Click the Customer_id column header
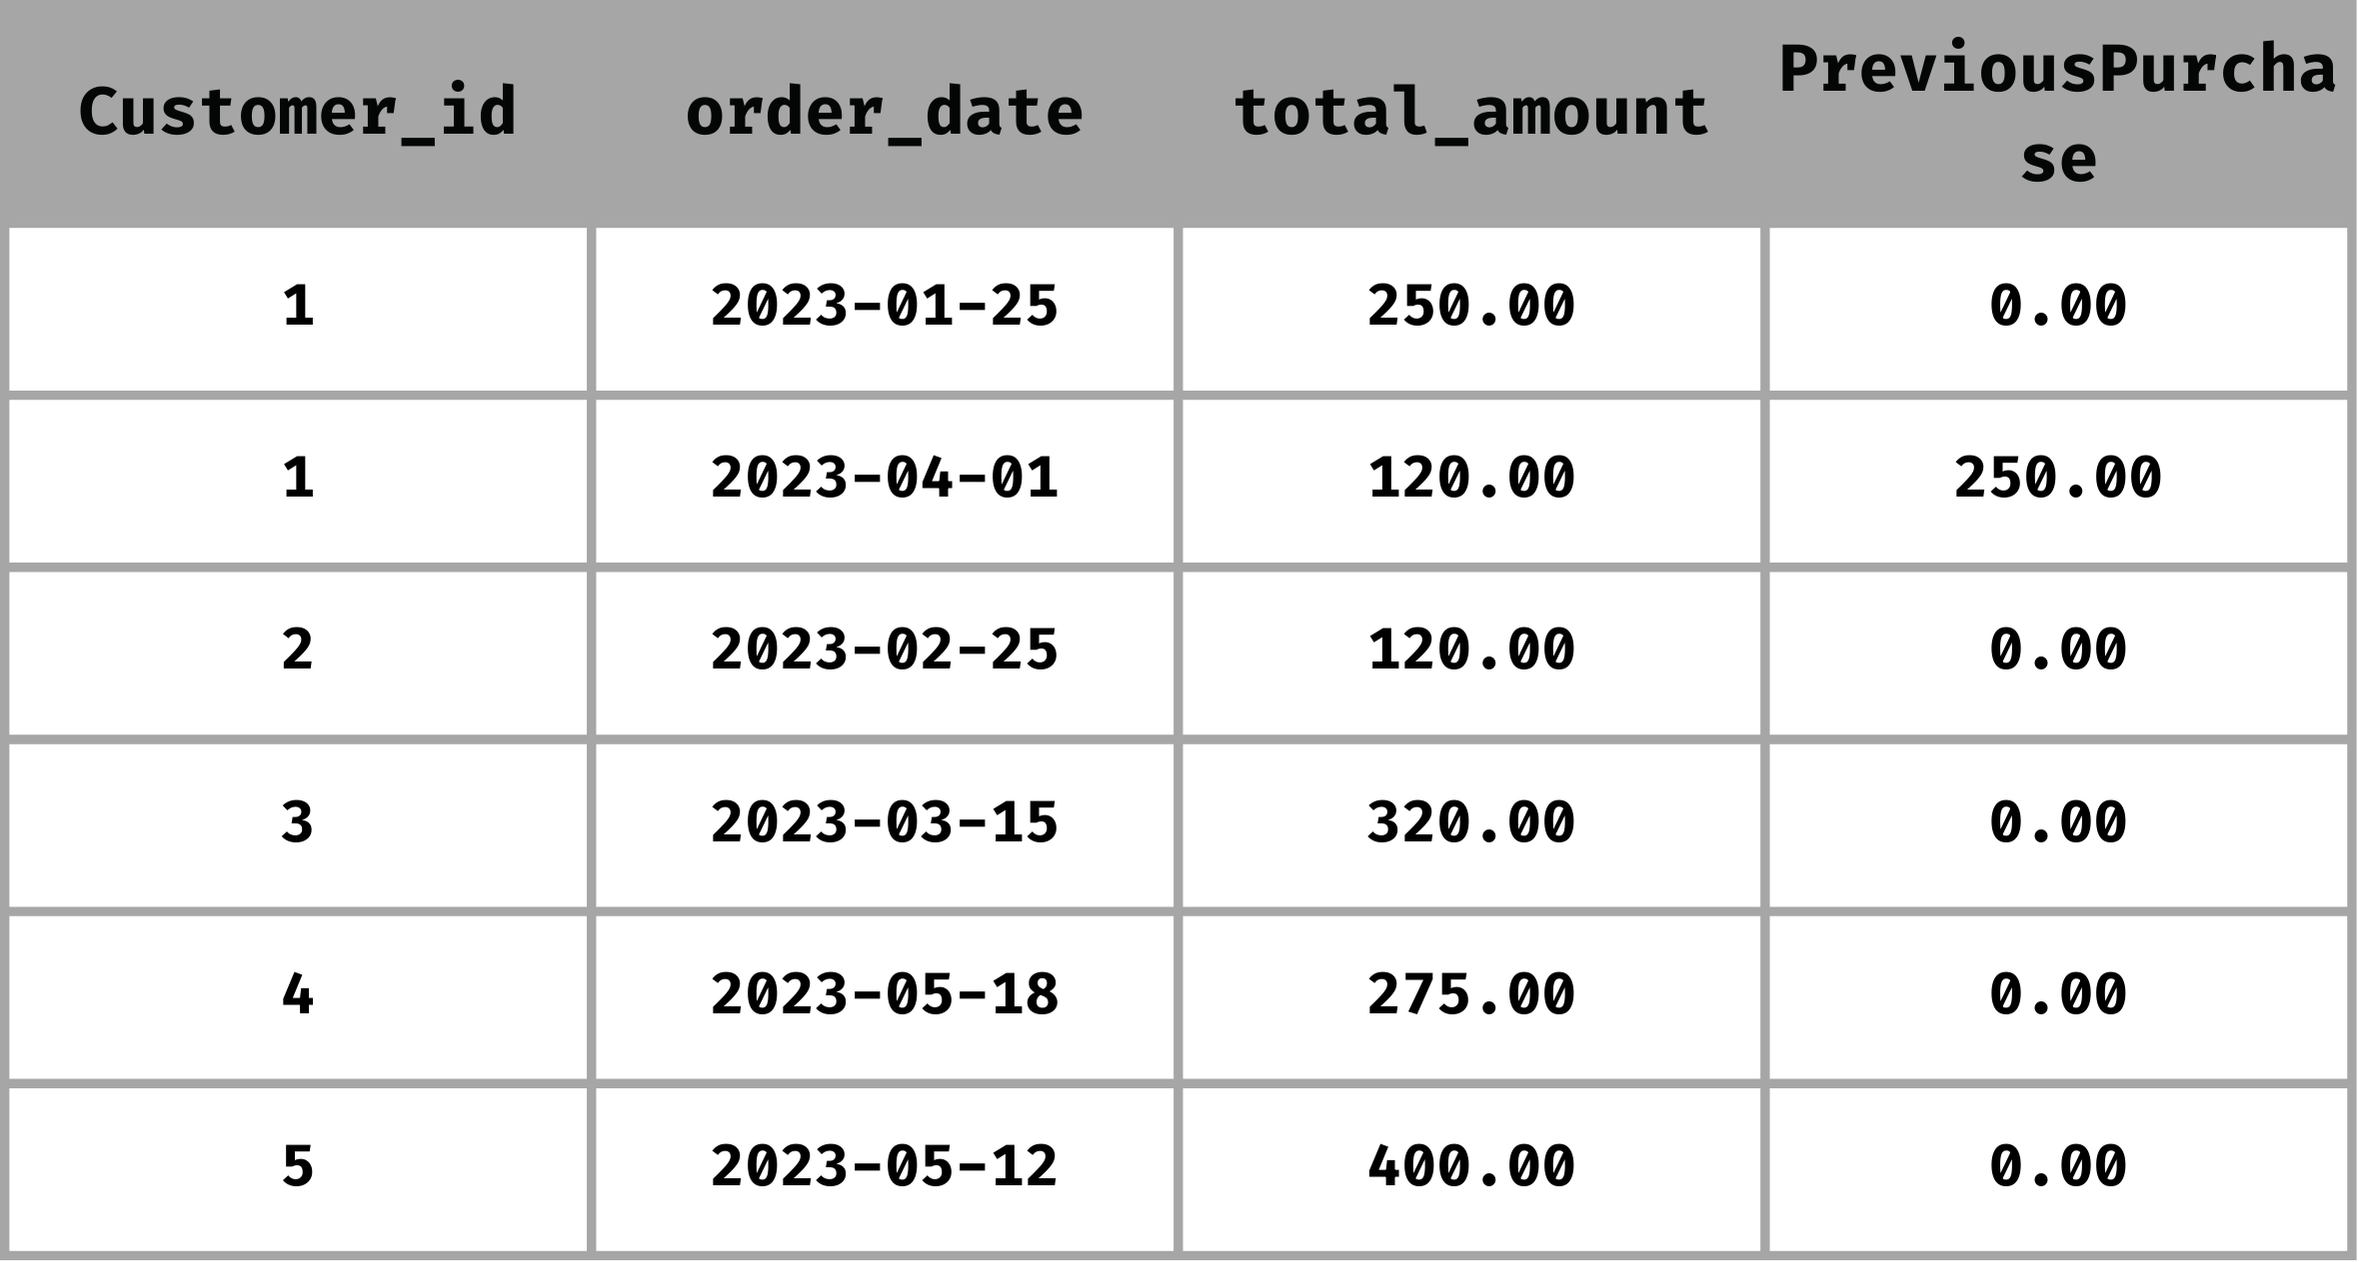This screenshot has width=2359, height=1262. [297, 112]
